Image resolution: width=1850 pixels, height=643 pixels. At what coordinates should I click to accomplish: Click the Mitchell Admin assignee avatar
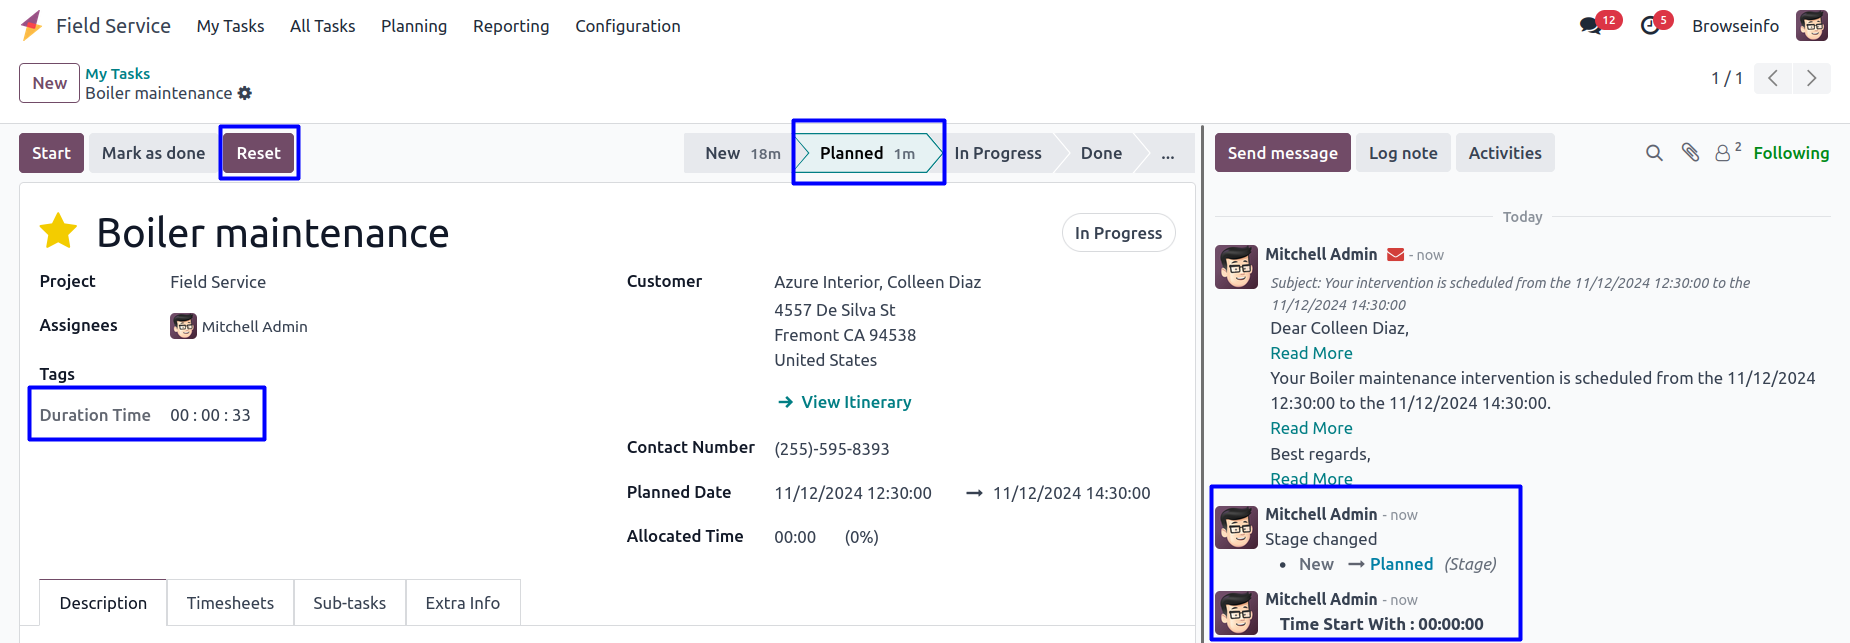point(183,326)
